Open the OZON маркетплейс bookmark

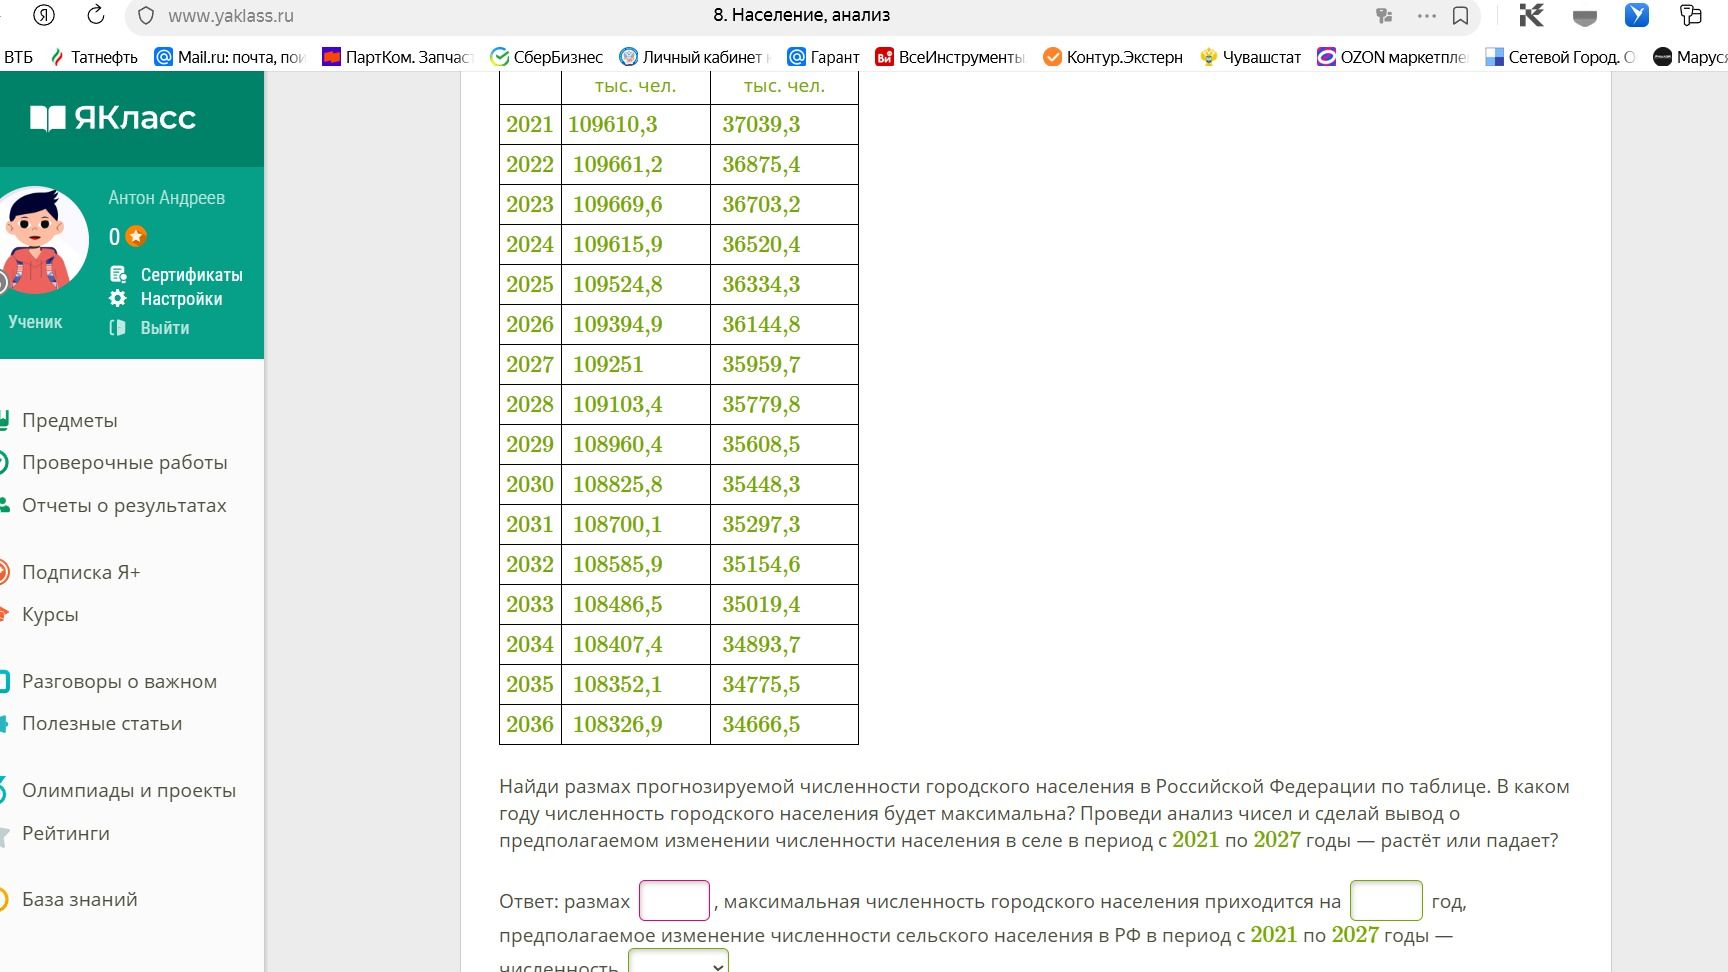[x=1391, y=57]
